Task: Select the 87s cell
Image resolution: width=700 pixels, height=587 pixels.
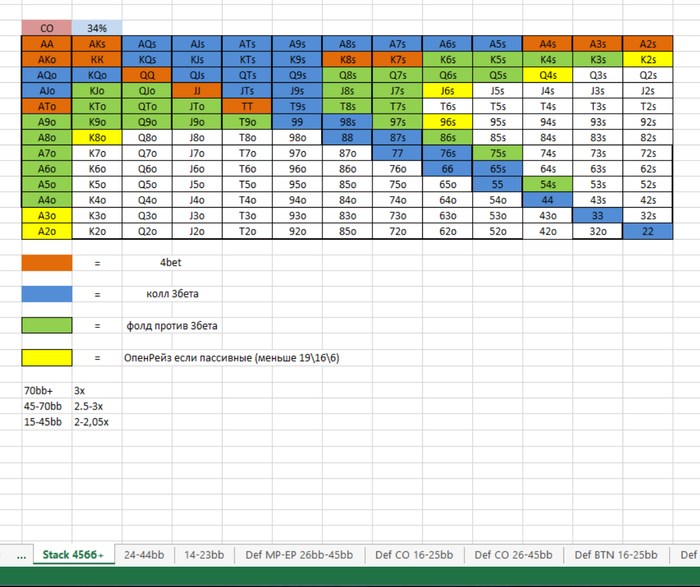Action: (x=397, y=137)
